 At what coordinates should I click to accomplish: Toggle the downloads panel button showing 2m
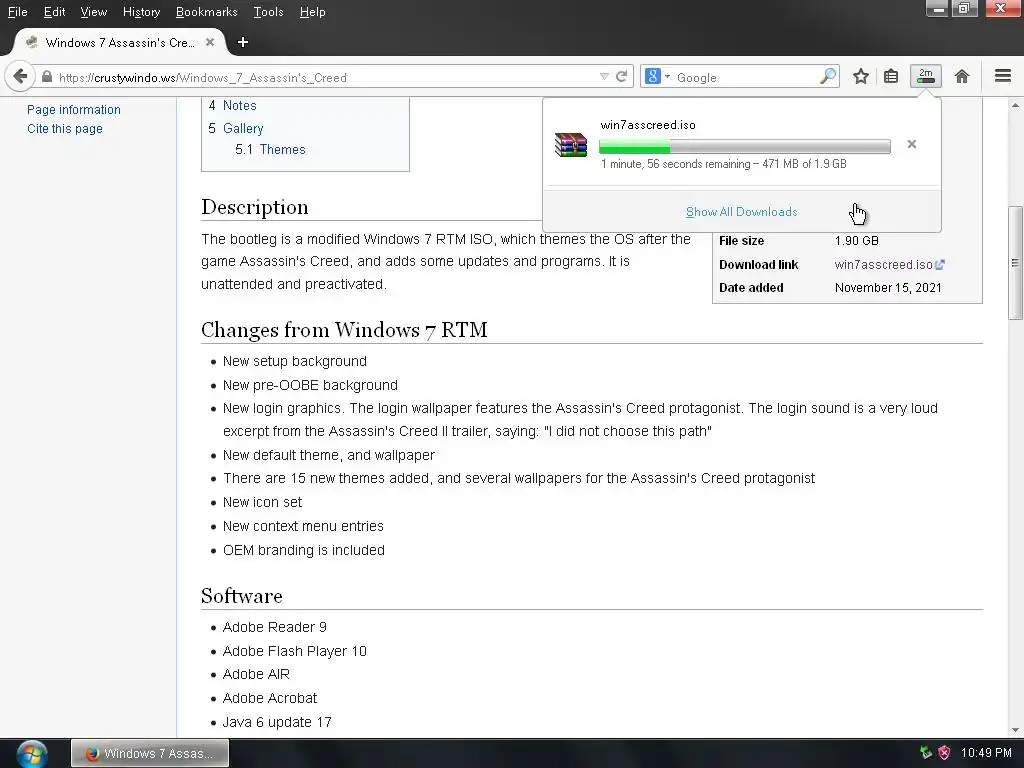point(926,76)
